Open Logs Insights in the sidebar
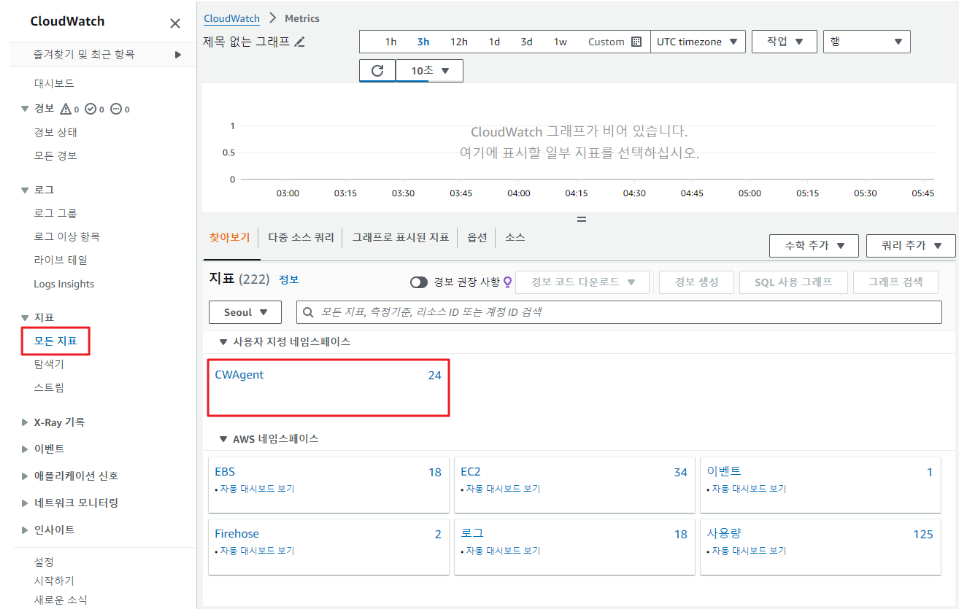 tap(64, 284)
